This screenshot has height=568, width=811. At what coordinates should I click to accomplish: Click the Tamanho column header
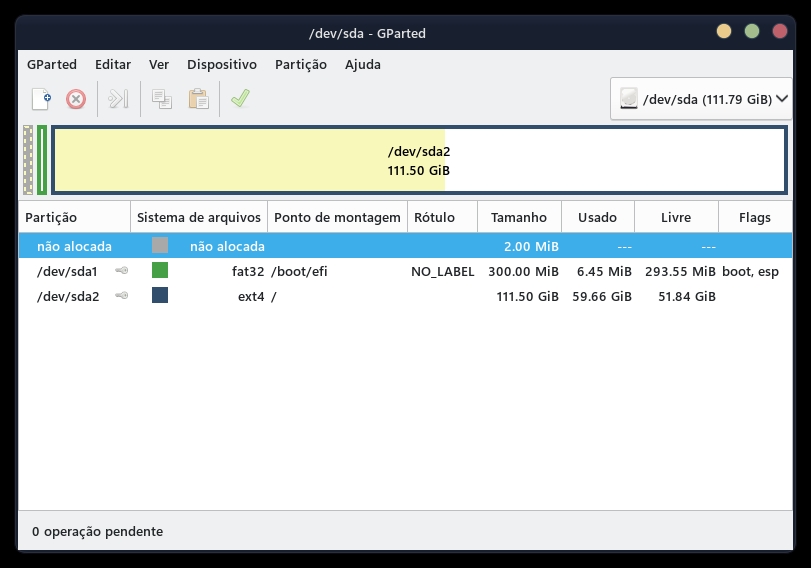[519, 217]
